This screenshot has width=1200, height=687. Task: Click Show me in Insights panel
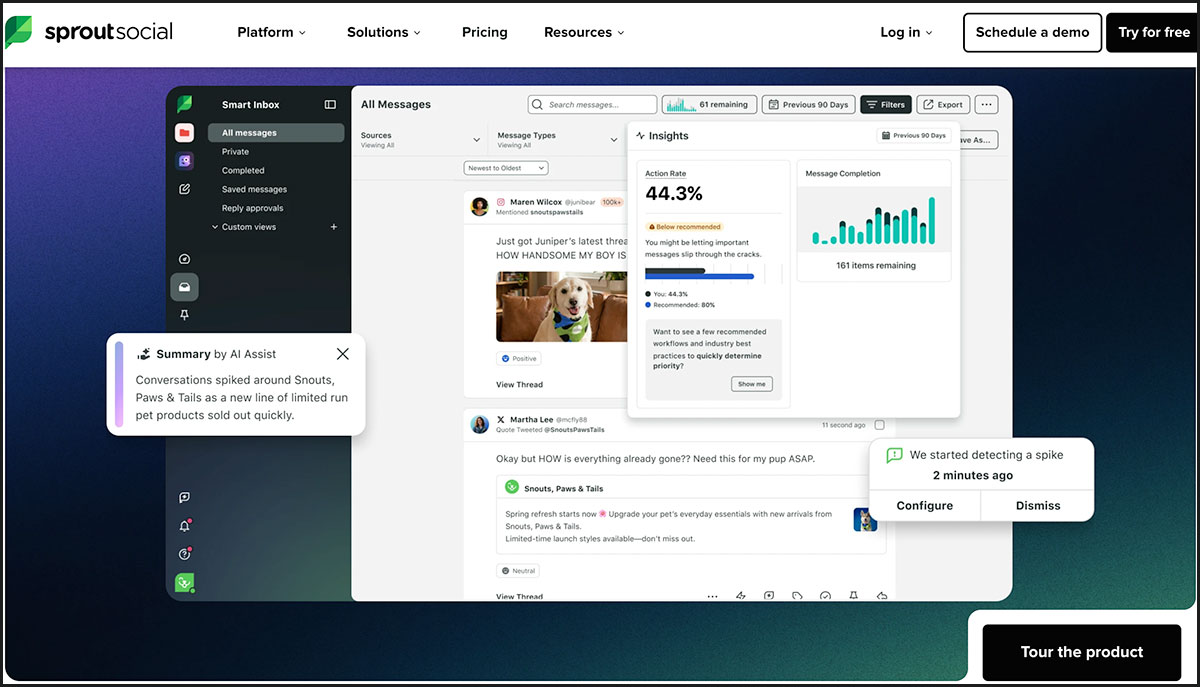(x=752, y=384)
